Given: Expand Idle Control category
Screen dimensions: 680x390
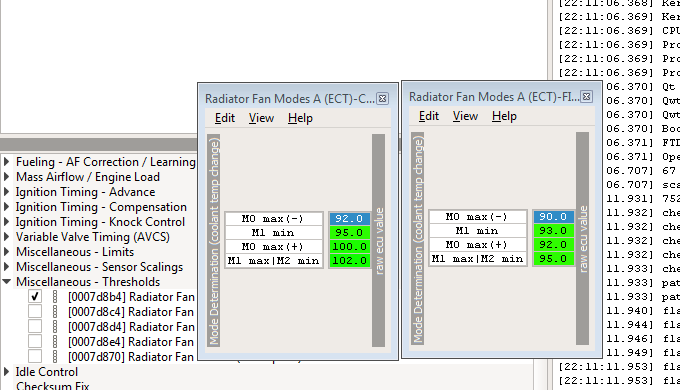Looking at the screenshot, I should (7, 372).
